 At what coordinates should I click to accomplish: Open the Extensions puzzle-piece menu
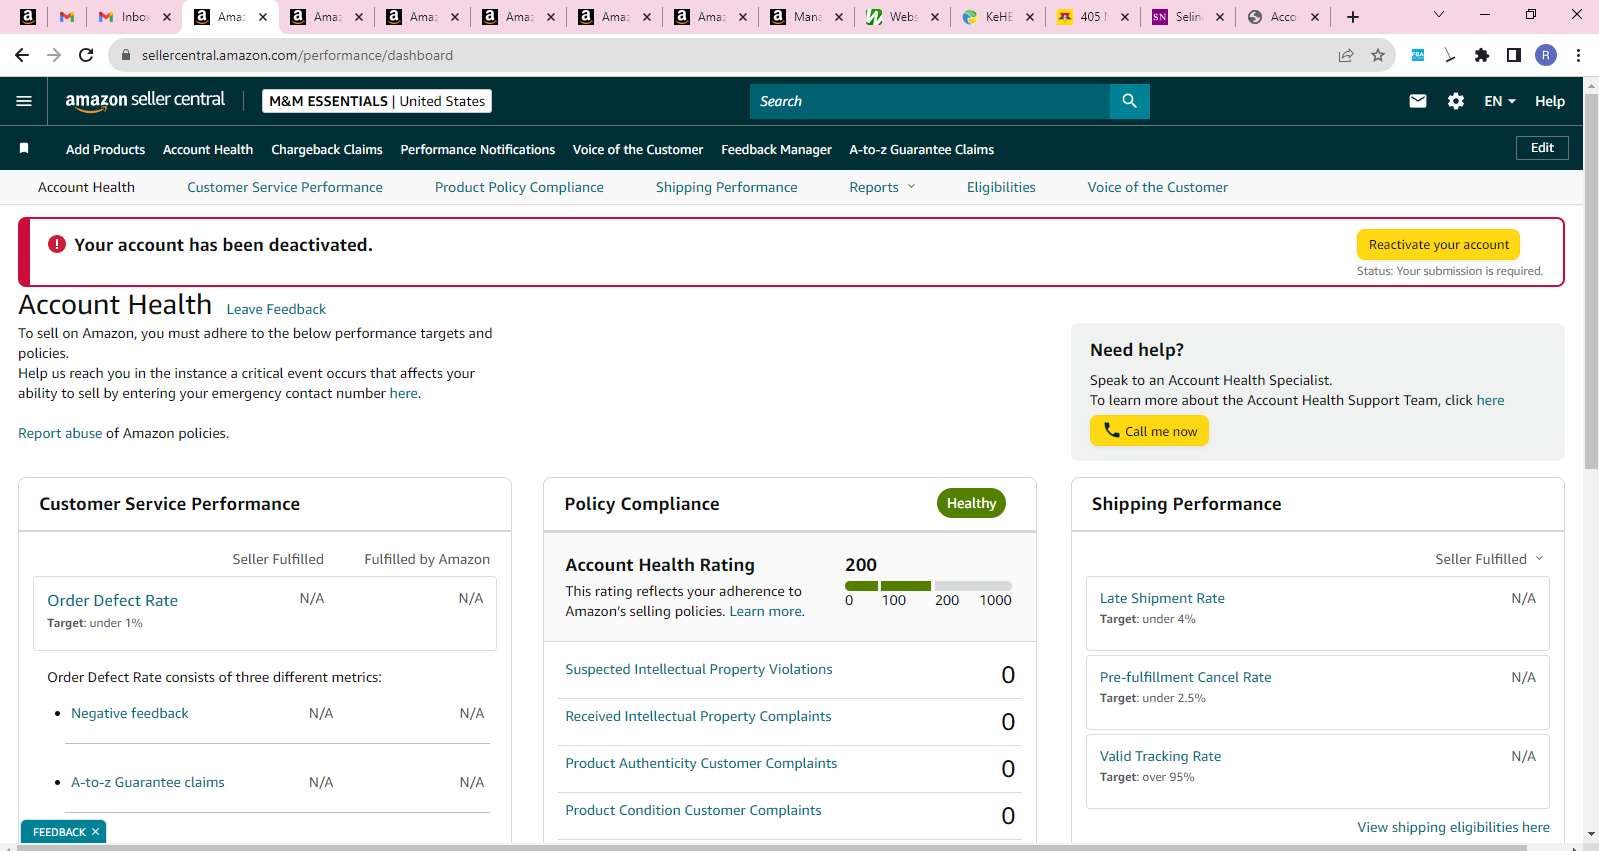[x=1482, y=55]
